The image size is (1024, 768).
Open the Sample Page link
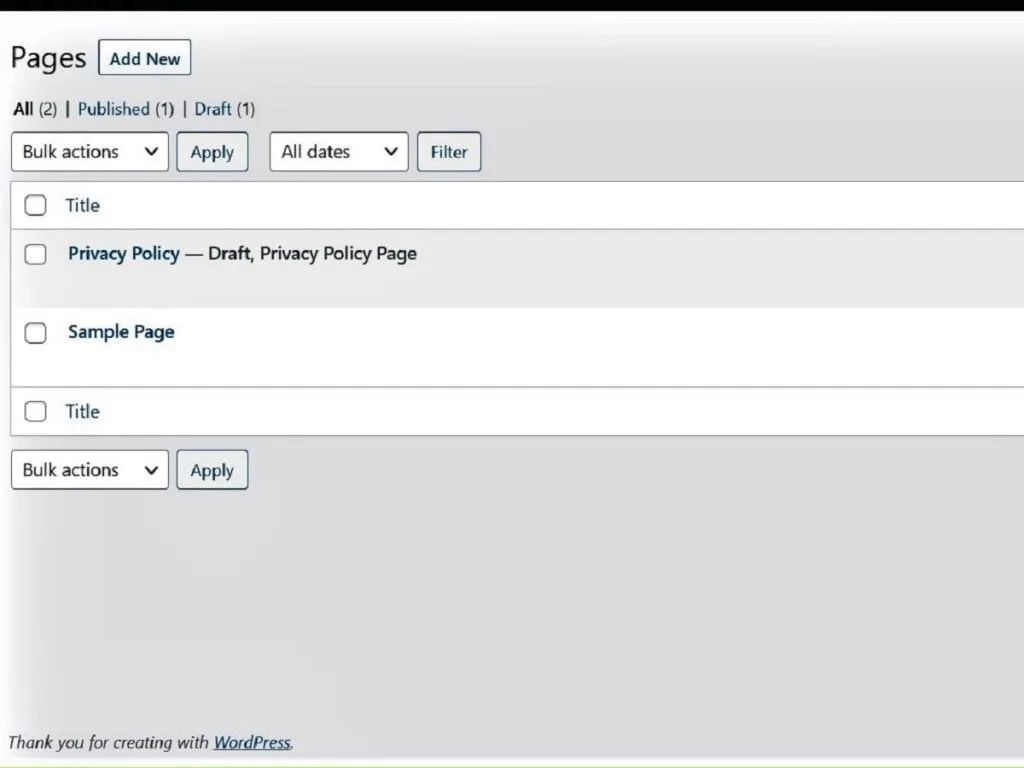click(121, 332)
